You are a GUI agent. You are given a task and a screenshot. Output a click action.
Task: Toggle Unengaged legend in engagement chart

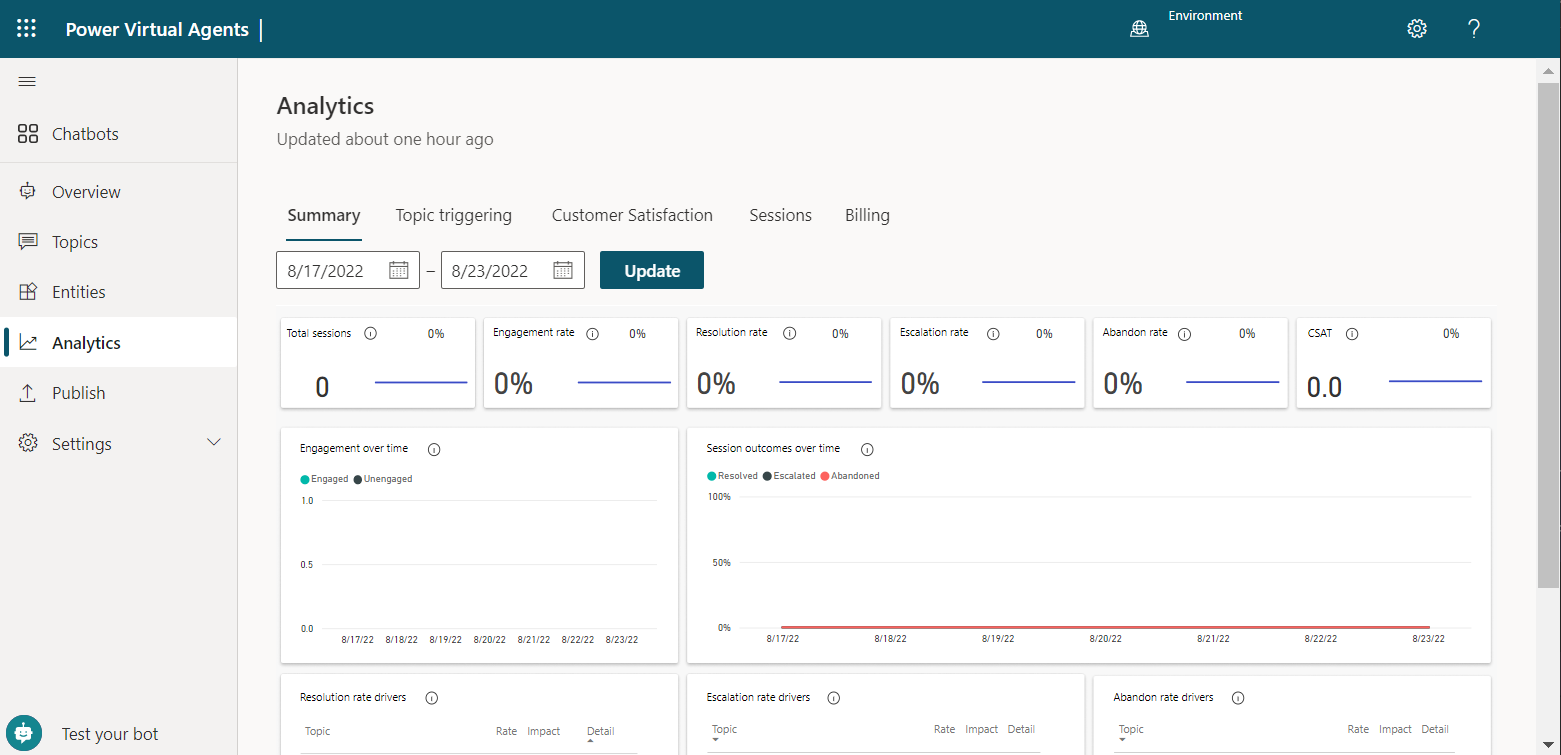click(x=383, y=479)
